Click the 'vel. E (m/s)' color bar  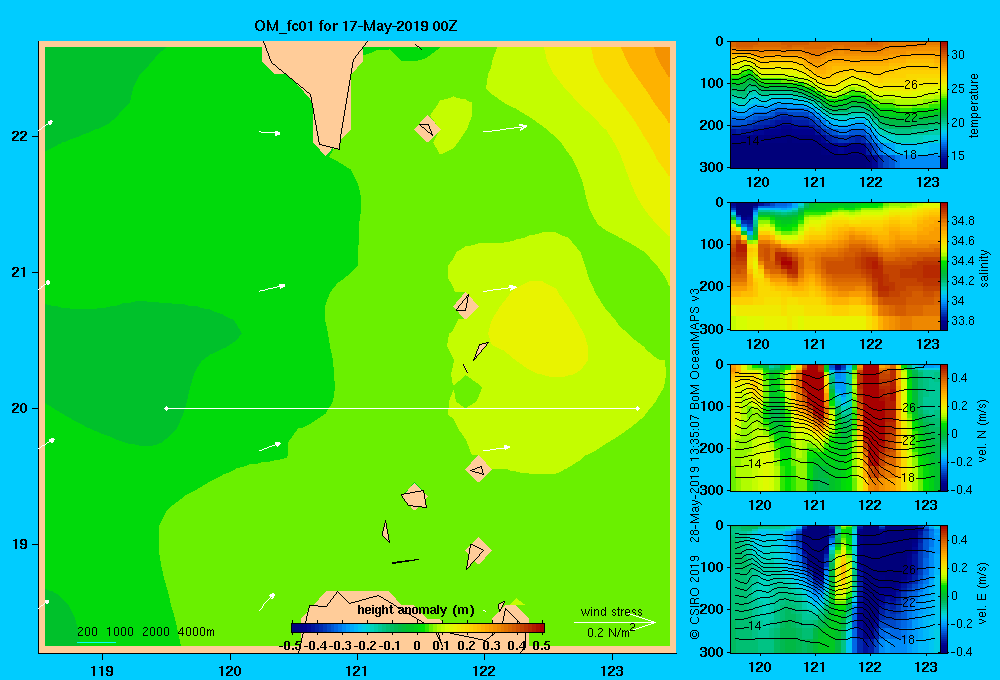(x=944, y=589)
